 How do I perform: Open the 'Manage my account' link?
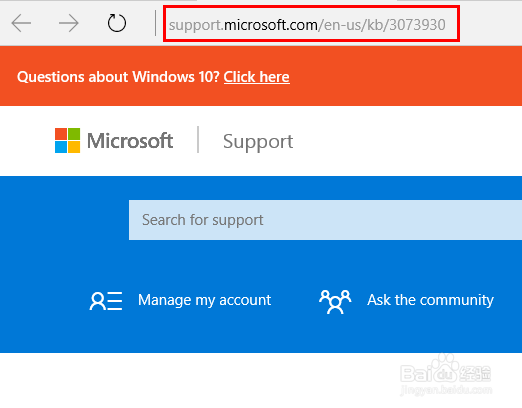click(204, 300)
